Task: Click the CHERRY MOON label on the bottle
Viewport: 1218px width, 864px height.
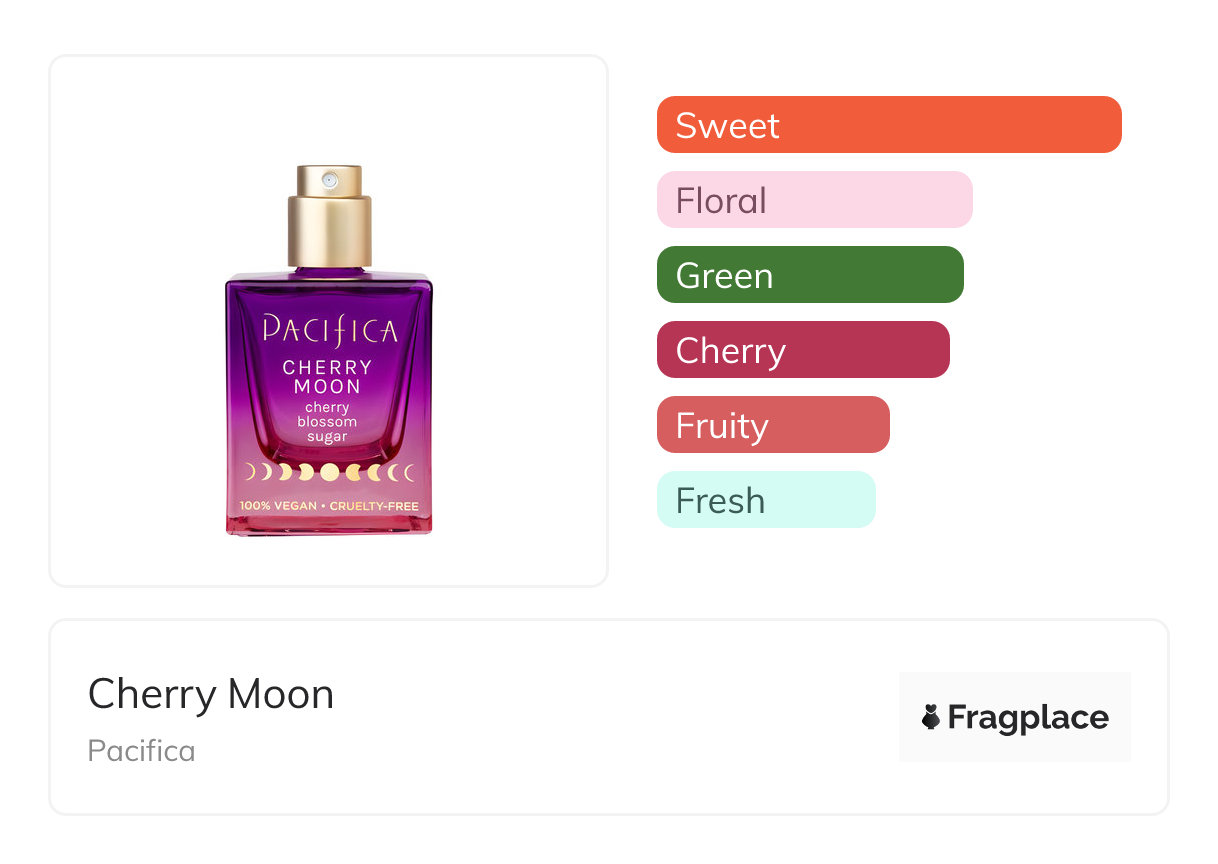Action: point(328,377)
